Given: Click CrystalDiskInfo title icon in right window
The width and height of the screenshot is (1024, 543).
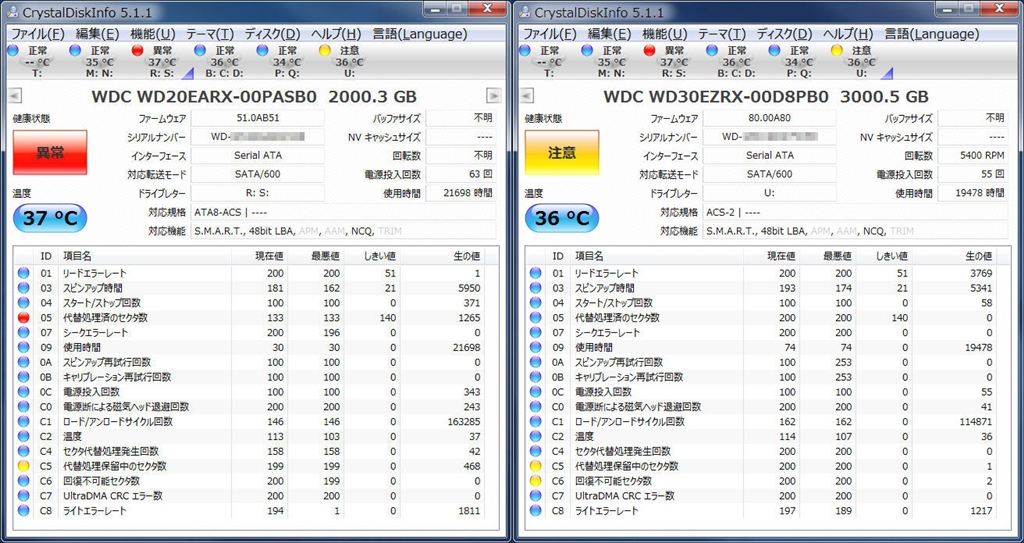Looking at the screenshot, I should pyautogui.click(x=524, y=12).
